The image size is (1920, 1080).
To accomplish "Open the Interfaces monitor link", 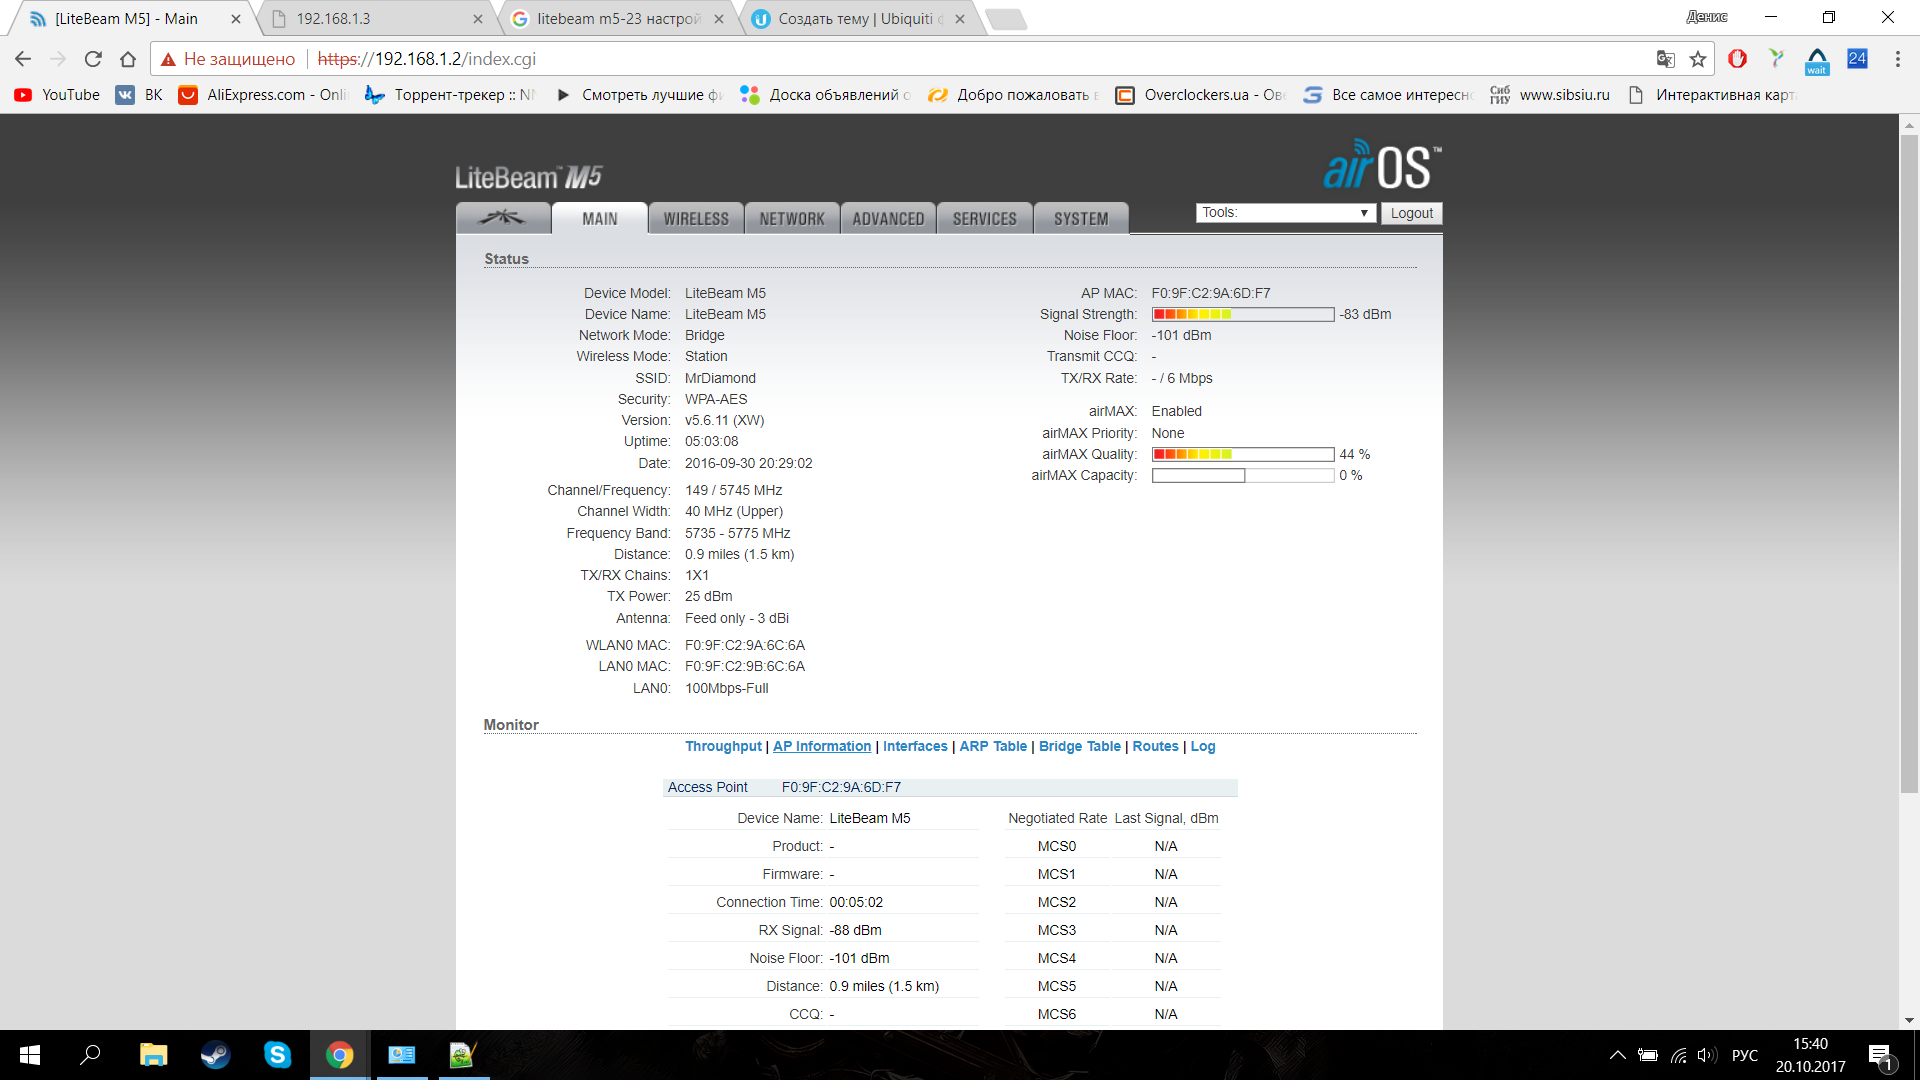I will 915,747.
